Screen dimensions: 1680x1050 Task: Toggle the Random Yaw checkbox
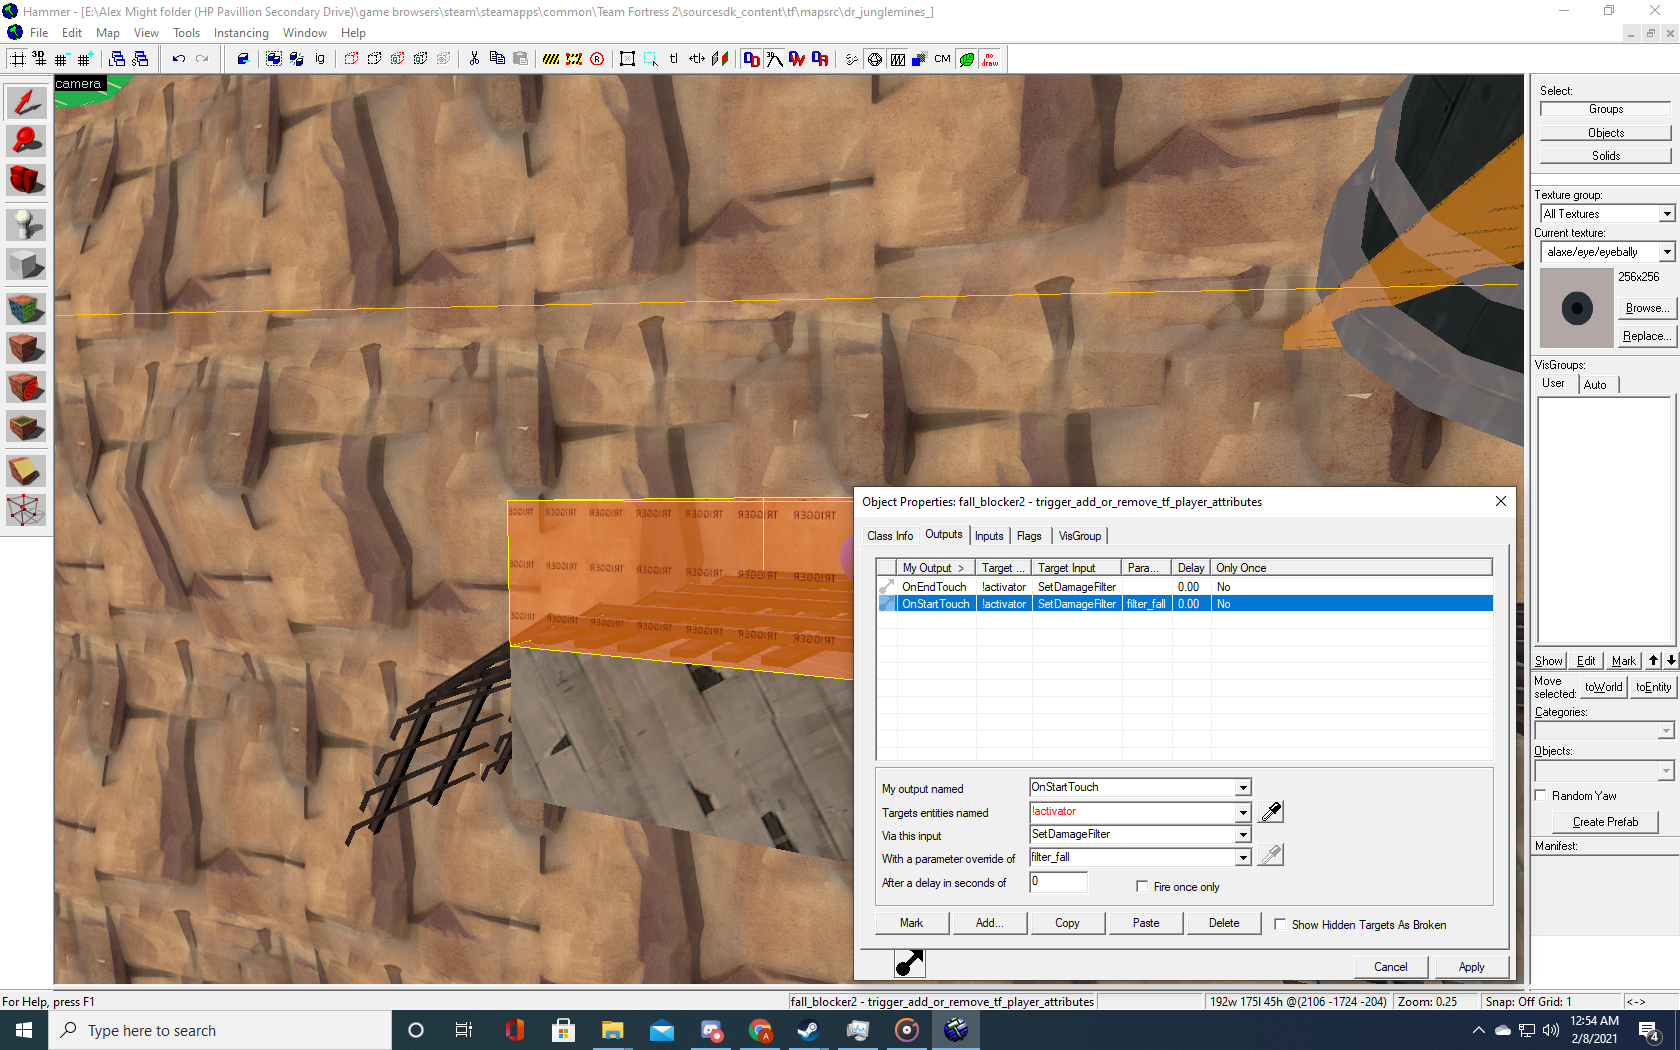click(x=1541, y=796)
